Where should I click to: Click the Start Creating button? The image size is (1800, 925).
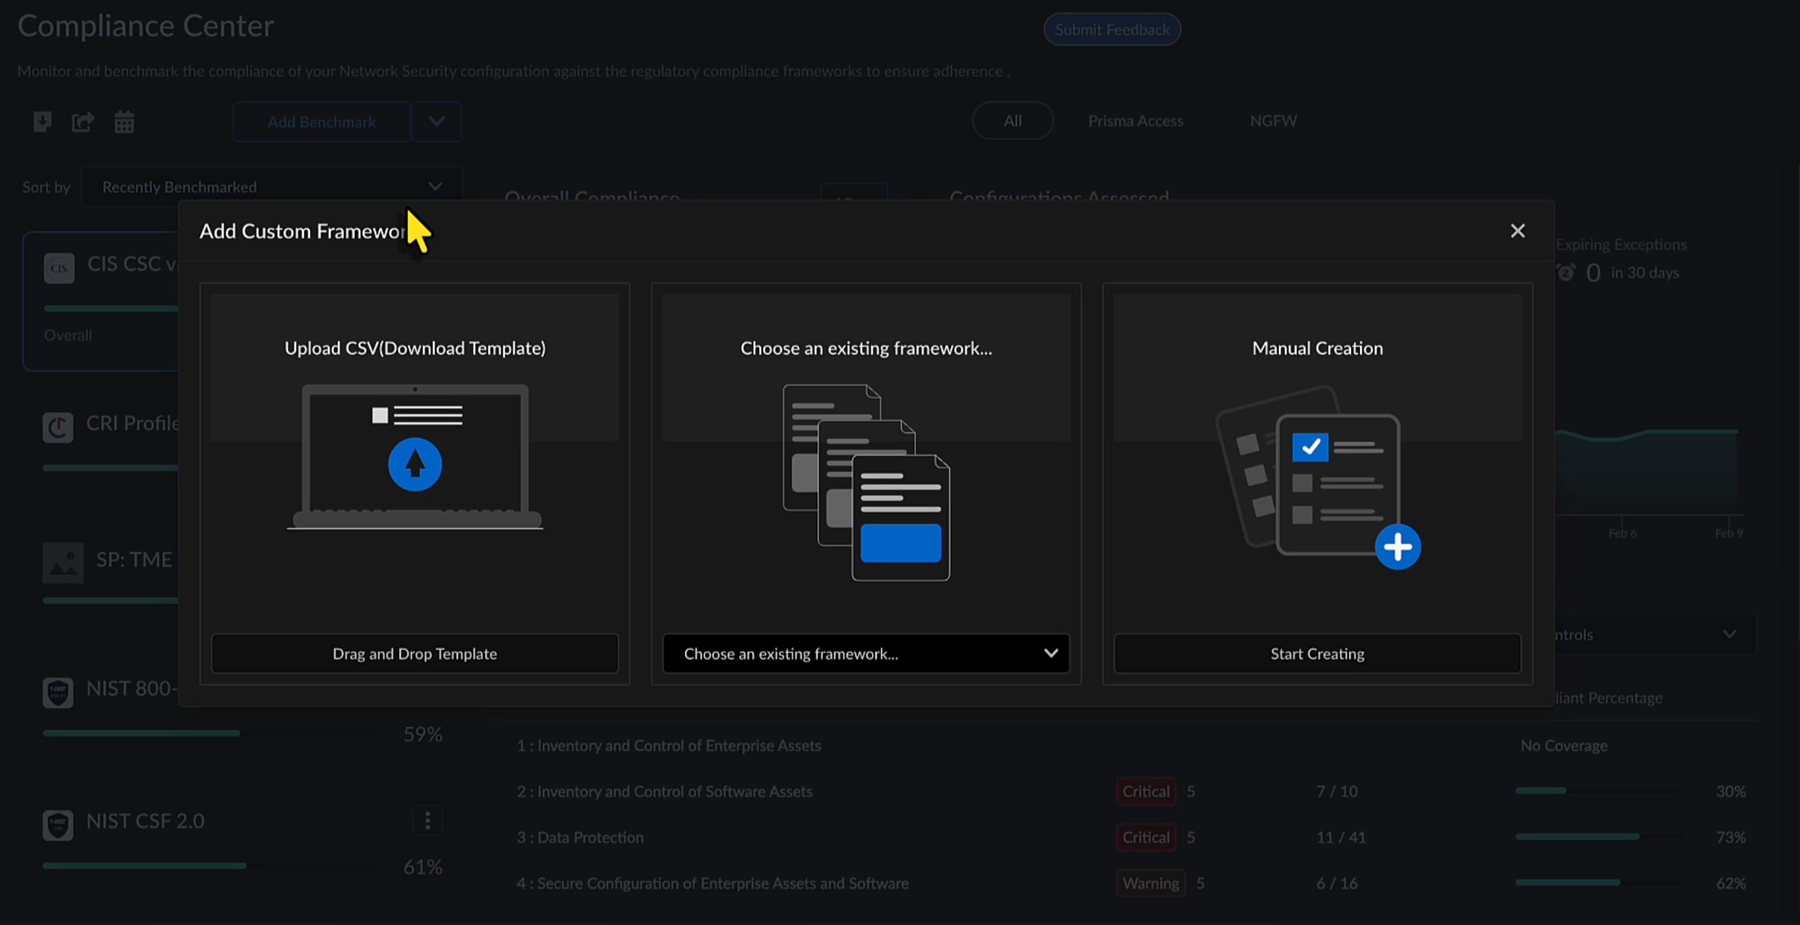pyautogui.click(x=1317, y=654)
